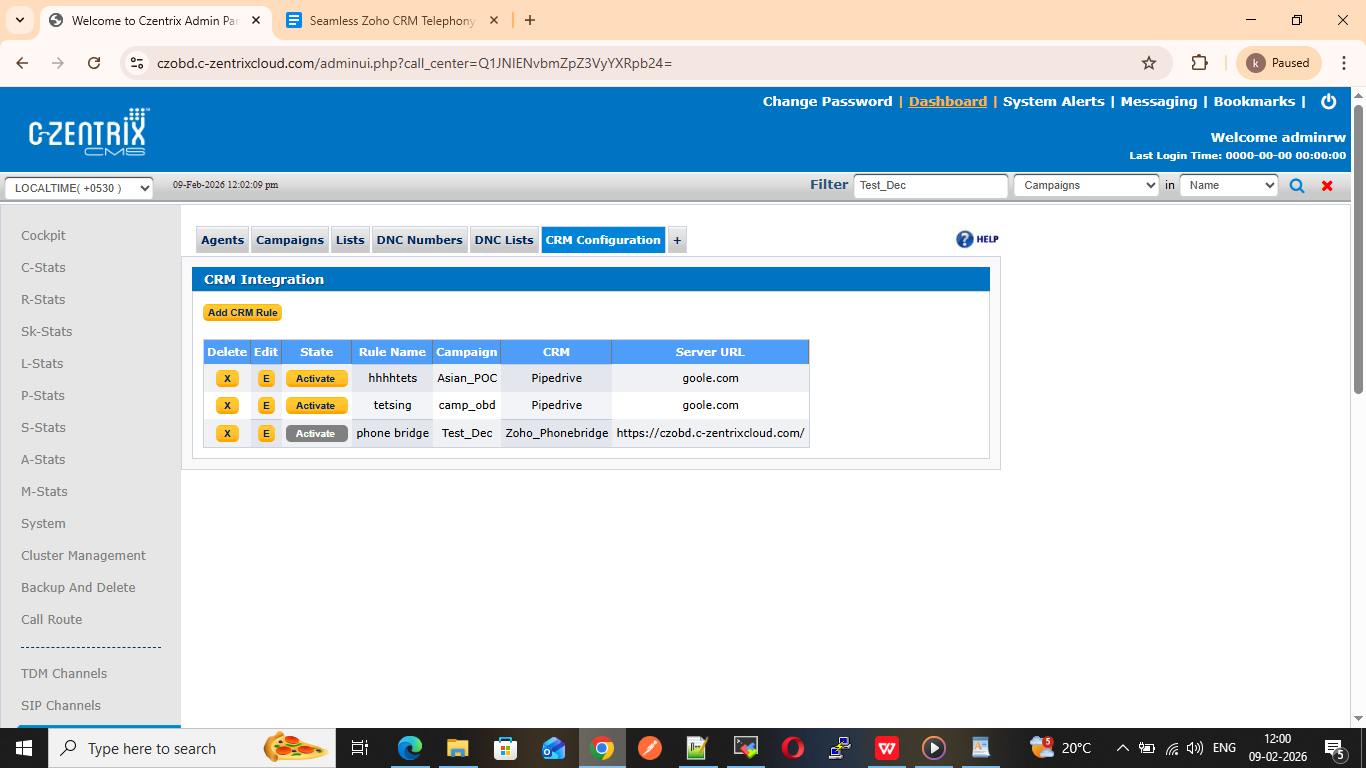
Task: Open the Opera browser from the taskbar
Action: (793, 748)
